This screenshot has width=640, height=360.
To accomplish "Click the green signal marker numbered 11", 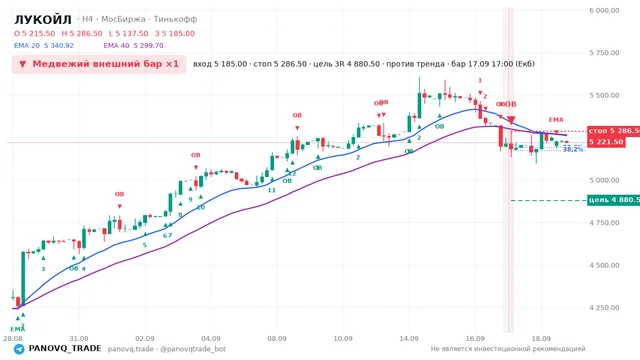I will point(272,190).
